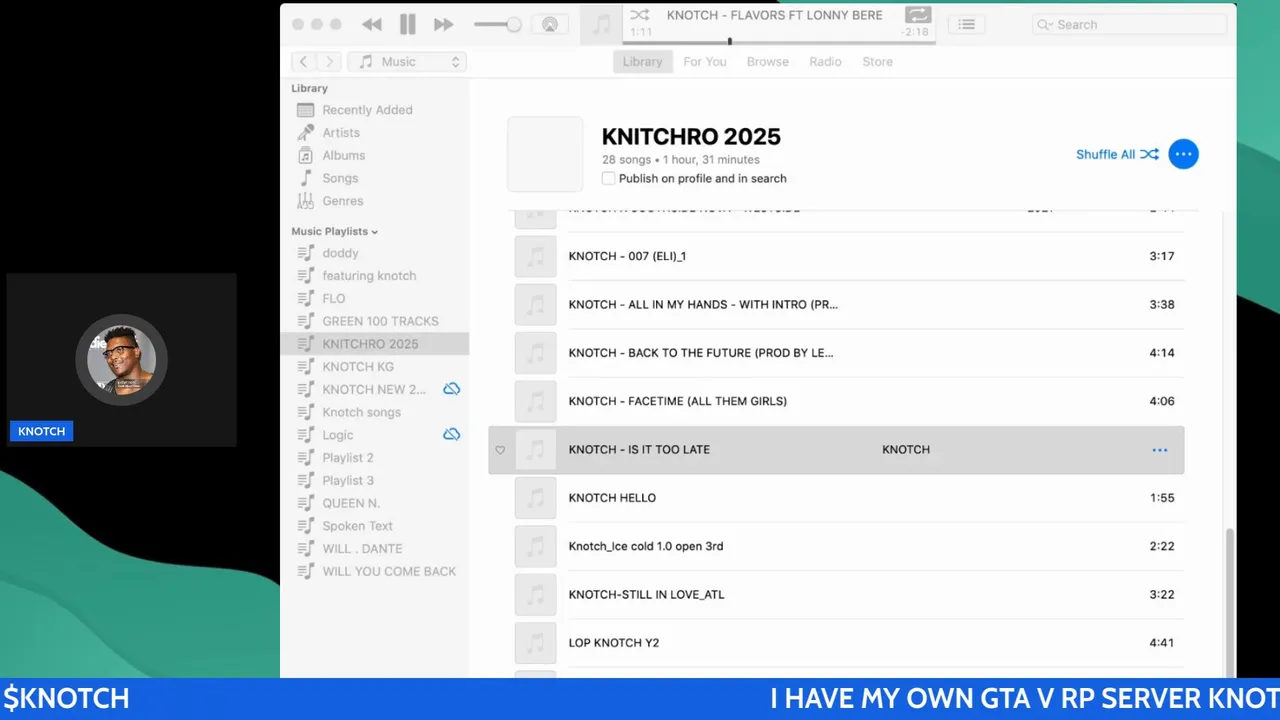Screen dimensions: 1280x720
Task: Select track KNOTCH - ALL IN MY HANDS
Action: pyautogui.click(x=836, y=304)
